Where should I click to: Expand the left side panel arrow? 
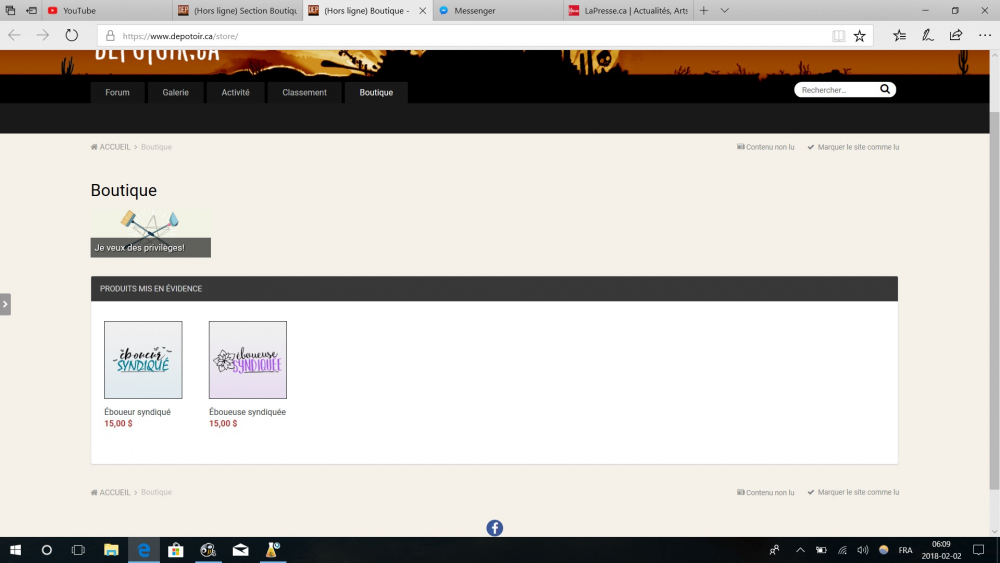pyautogui.click(x=5, y=304)
